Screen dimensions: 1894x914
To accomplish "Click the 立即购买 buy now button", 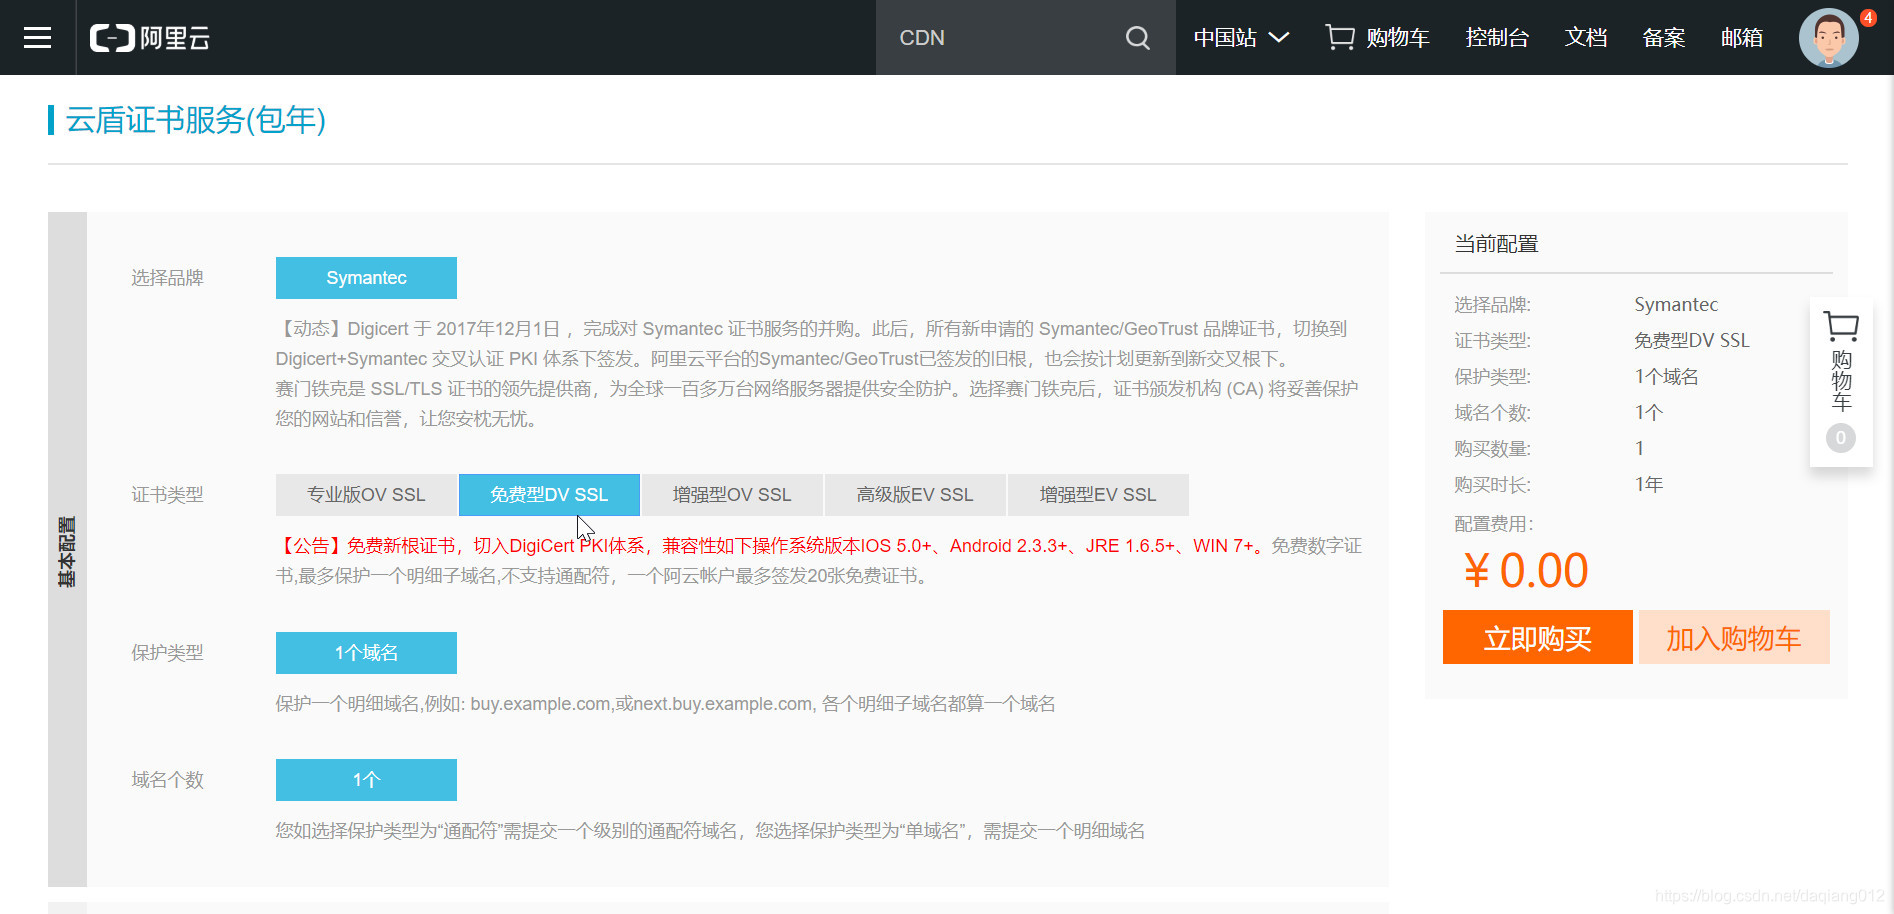I will 1537,637.
